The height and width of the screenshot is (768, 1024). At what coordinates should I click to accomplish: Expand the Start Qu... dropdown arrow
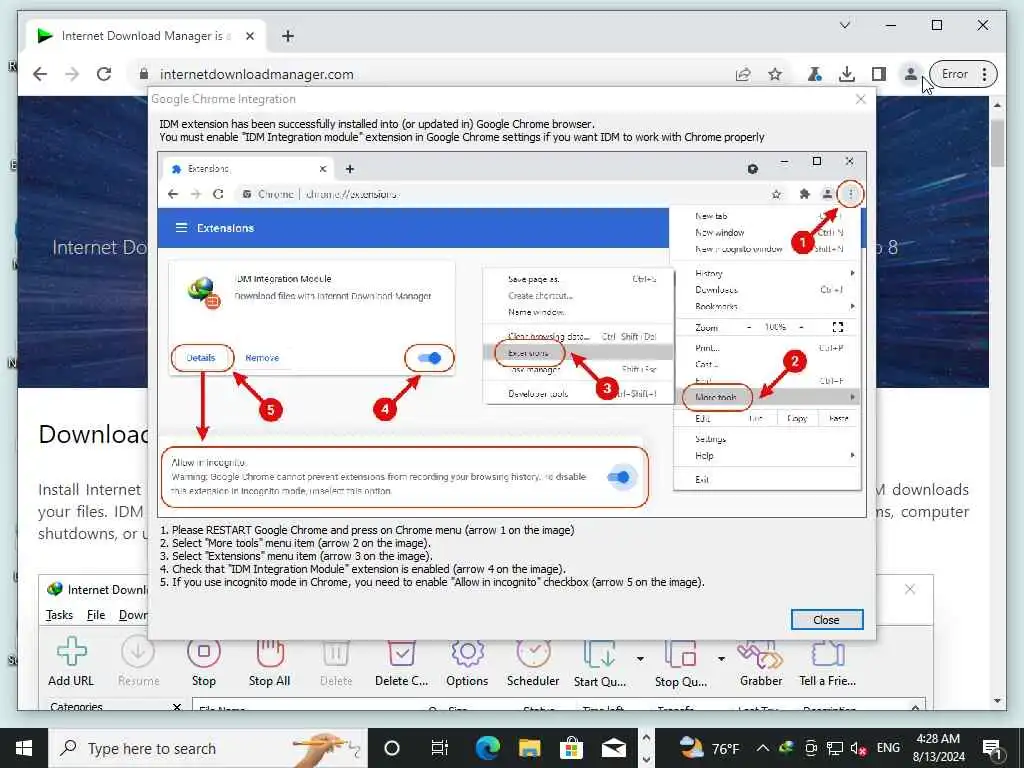640,658
